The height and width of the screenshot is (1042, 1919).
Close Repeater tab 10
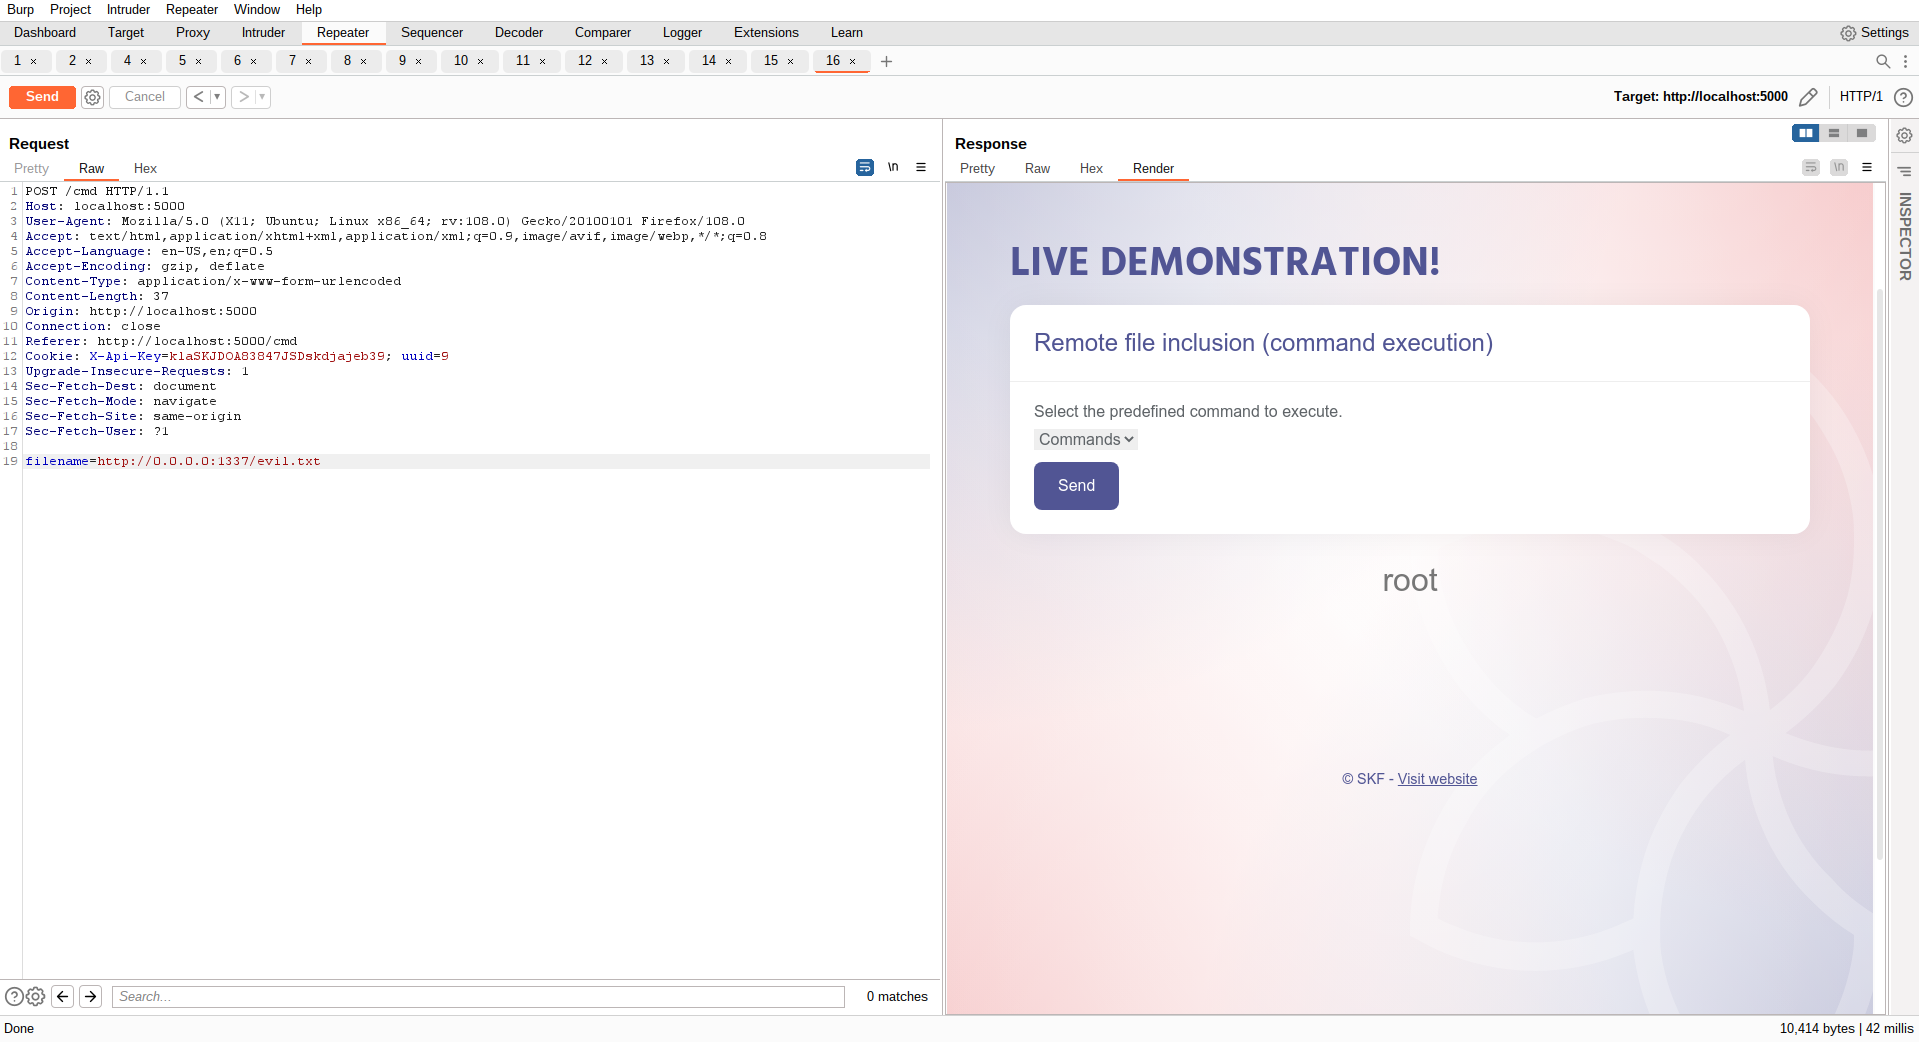pos(481,62)
